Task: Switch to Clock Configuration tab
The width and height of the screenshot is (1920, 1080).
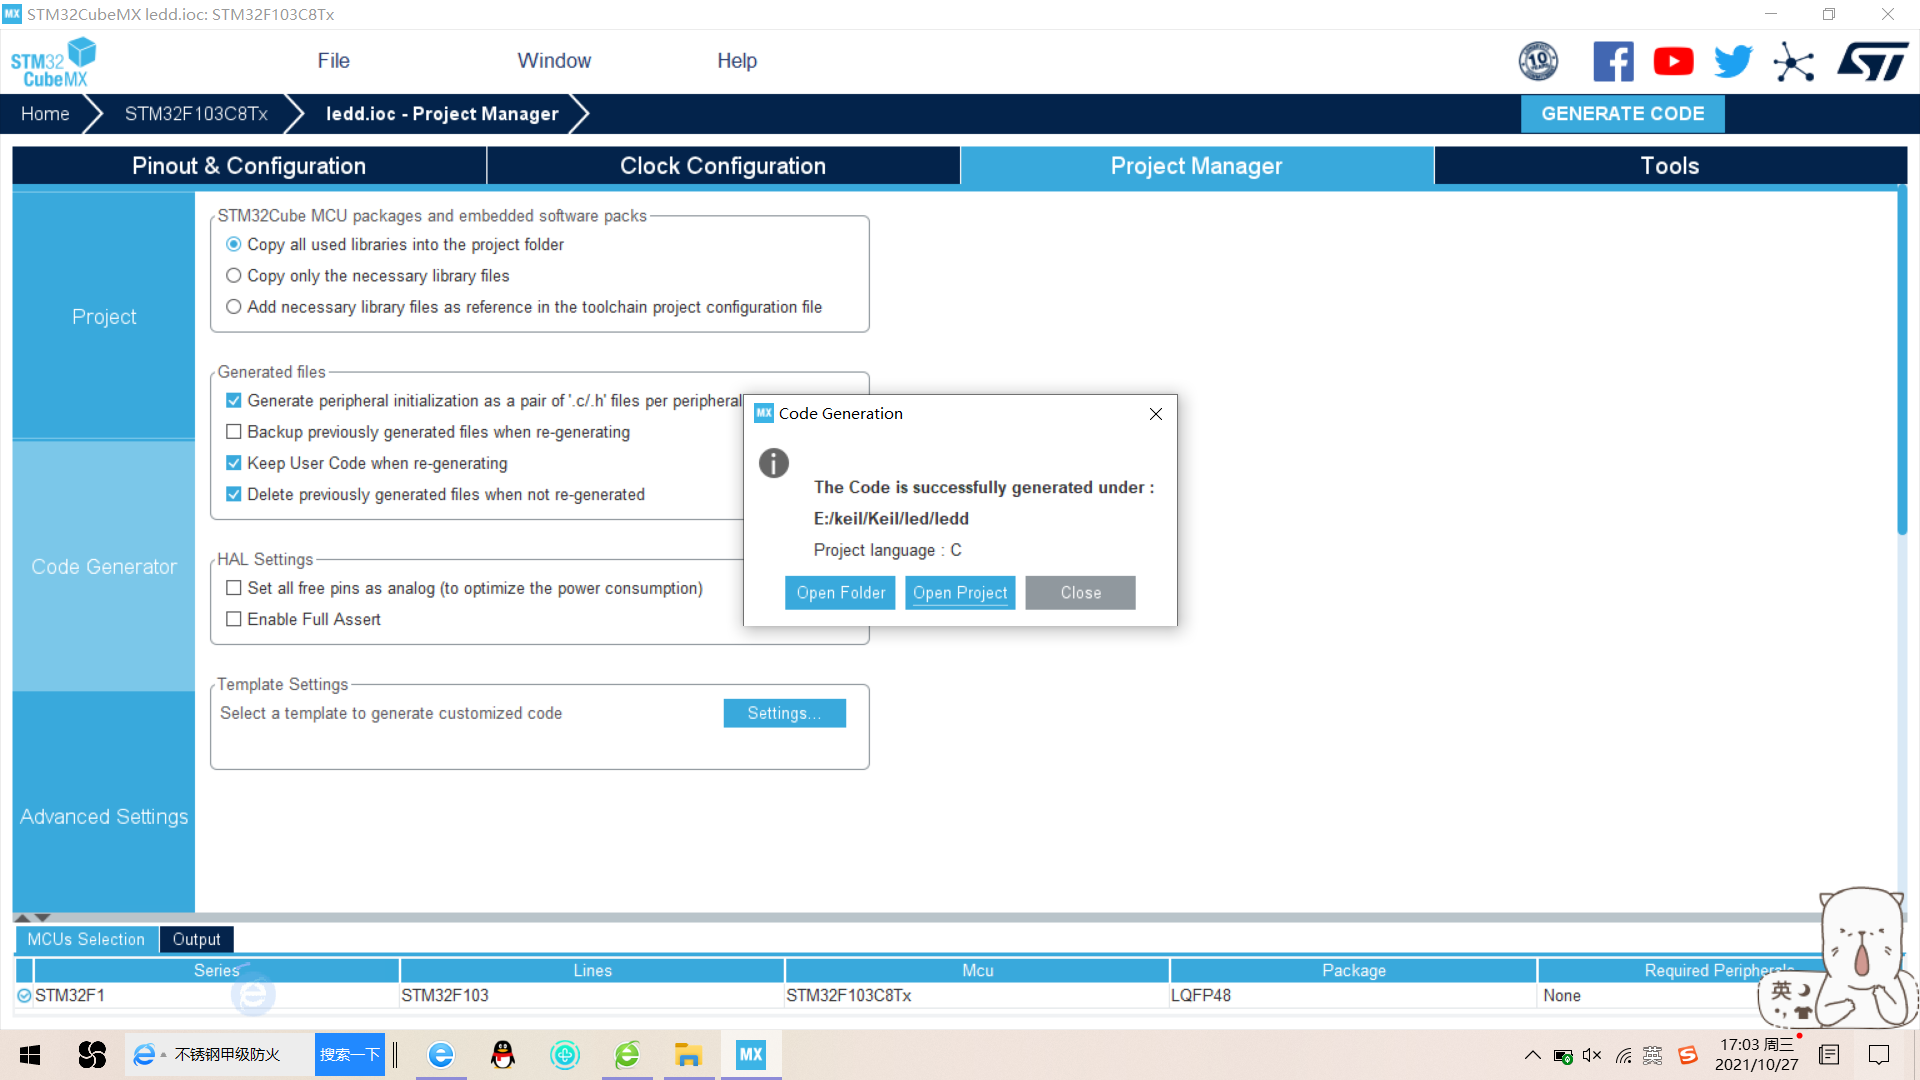Action: click(x=723, y=166)
